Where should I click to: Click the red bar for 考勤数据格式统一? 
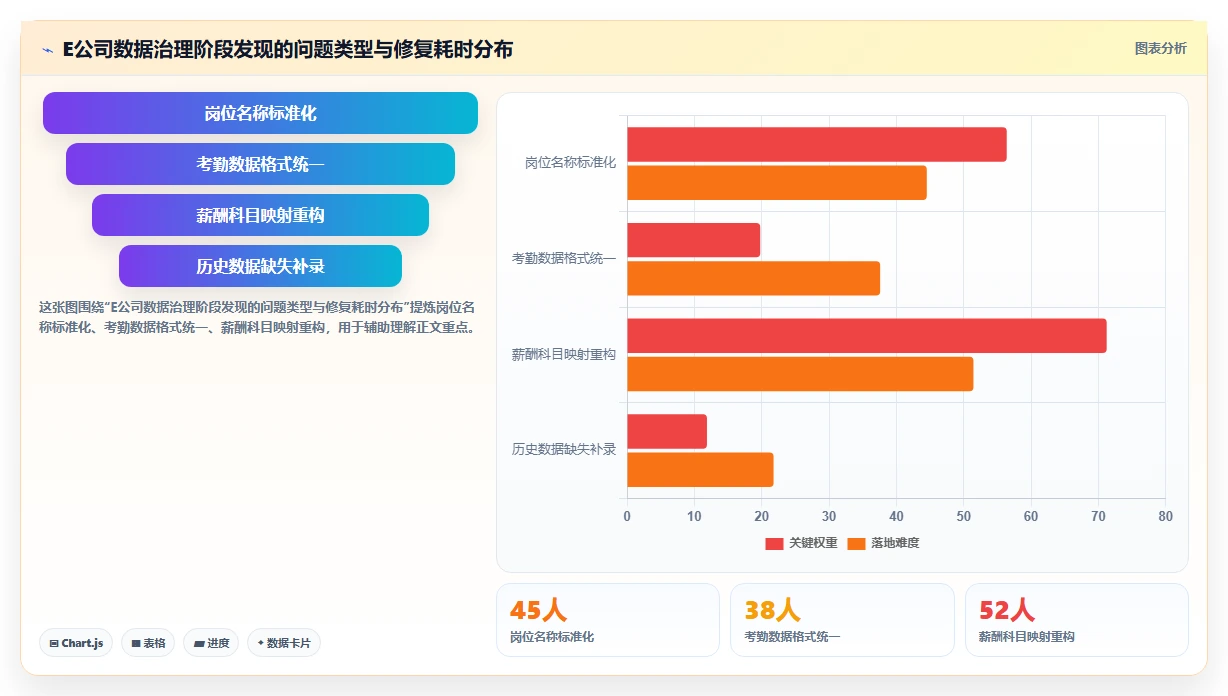tap(694, 240)
